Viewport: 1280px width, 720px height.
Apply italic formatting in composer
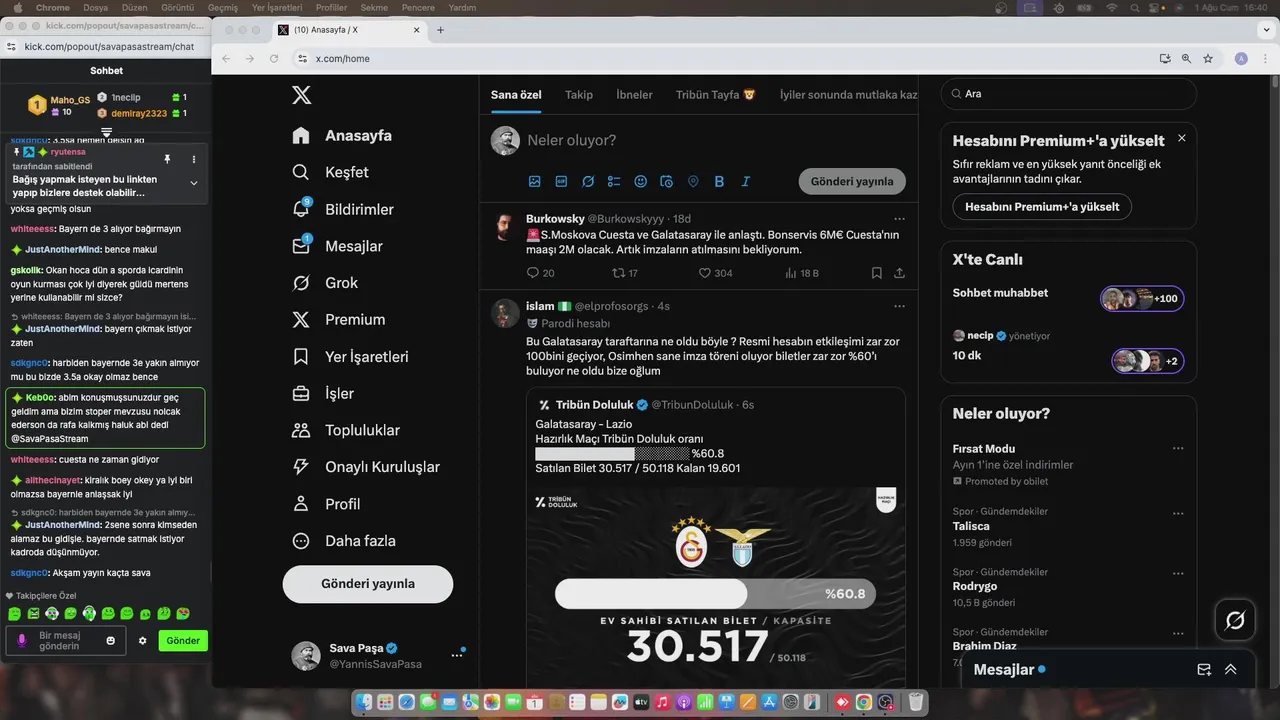pos(745,181)
